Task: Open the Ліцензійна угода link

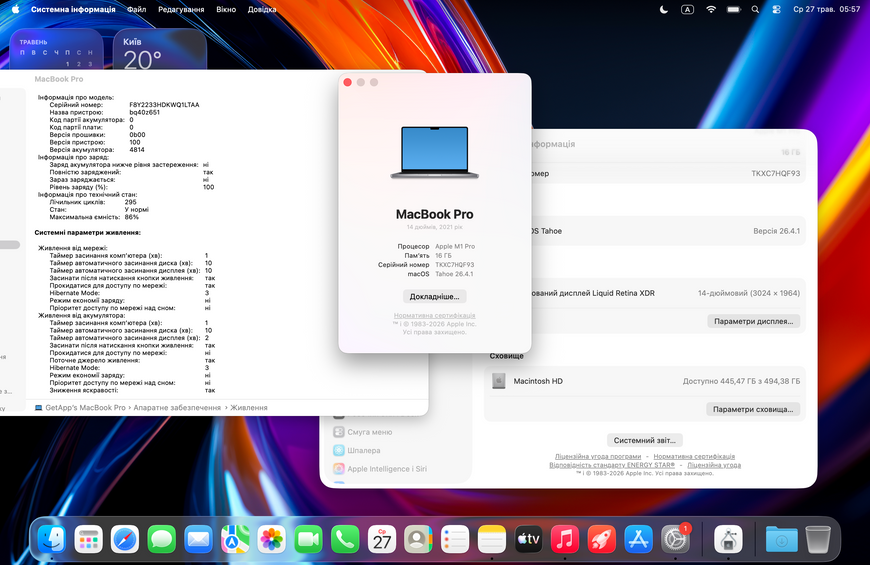Action: pos(714,465)
